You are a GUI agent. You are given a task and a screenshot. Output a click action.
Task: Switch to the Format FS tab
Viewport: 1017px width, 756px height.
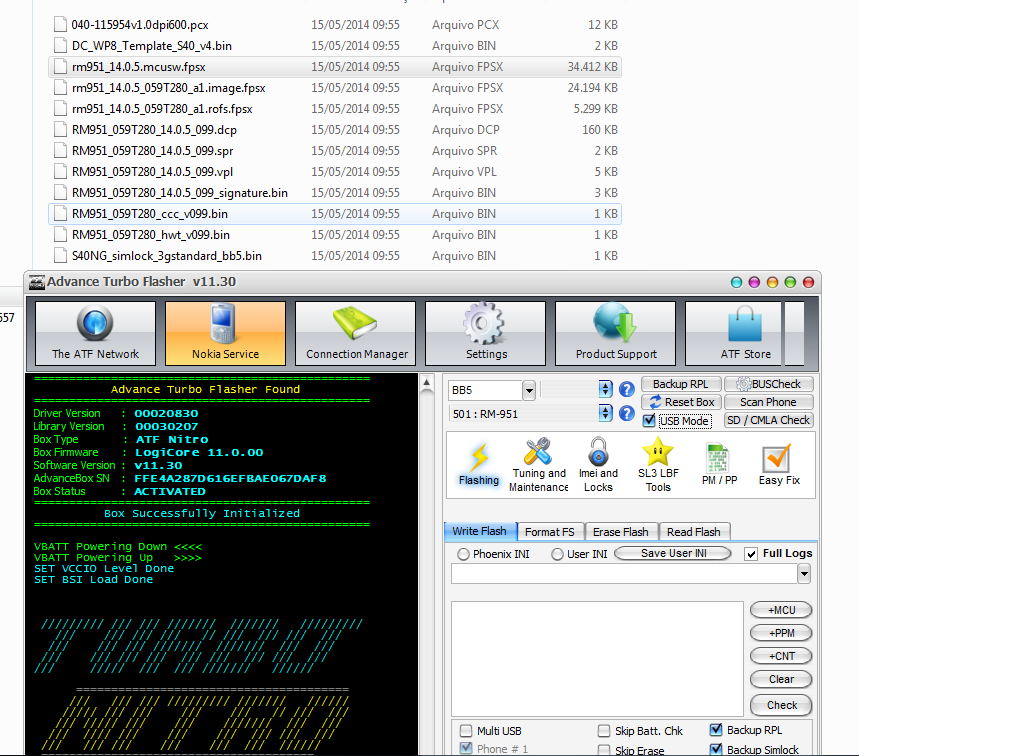pyautogui.click(x=549, y=532)
